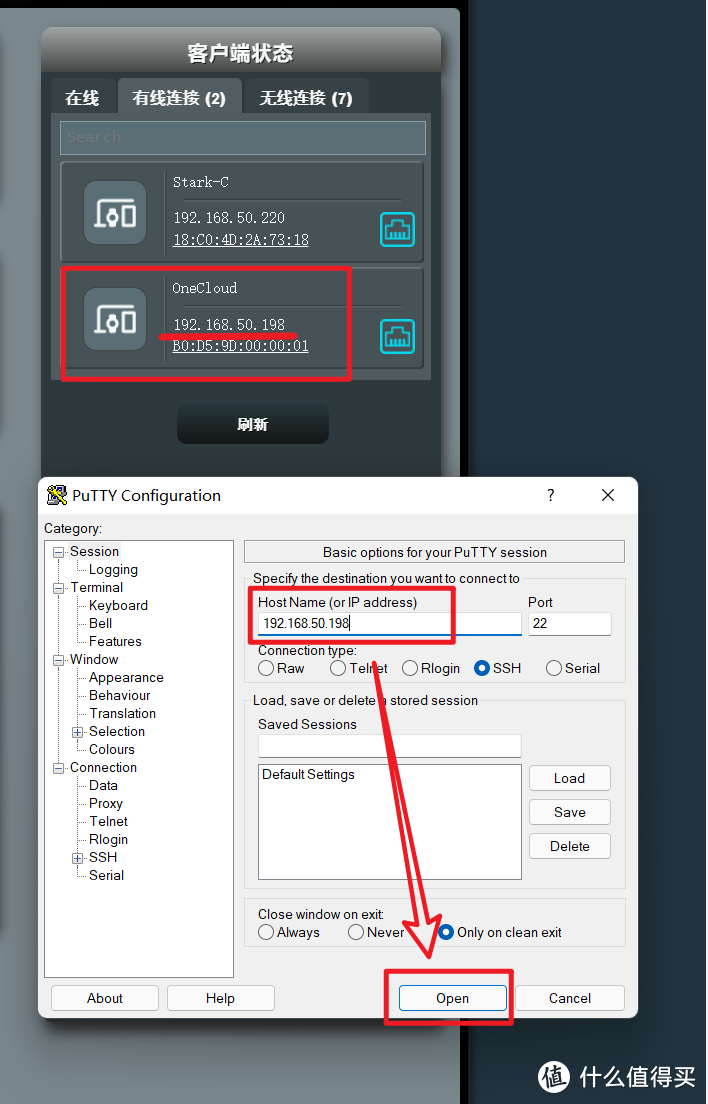Image resolution: width=708 pixels, height=1104 pixels.
Task: Switch to 在线 tab
Action: (82, 97)
